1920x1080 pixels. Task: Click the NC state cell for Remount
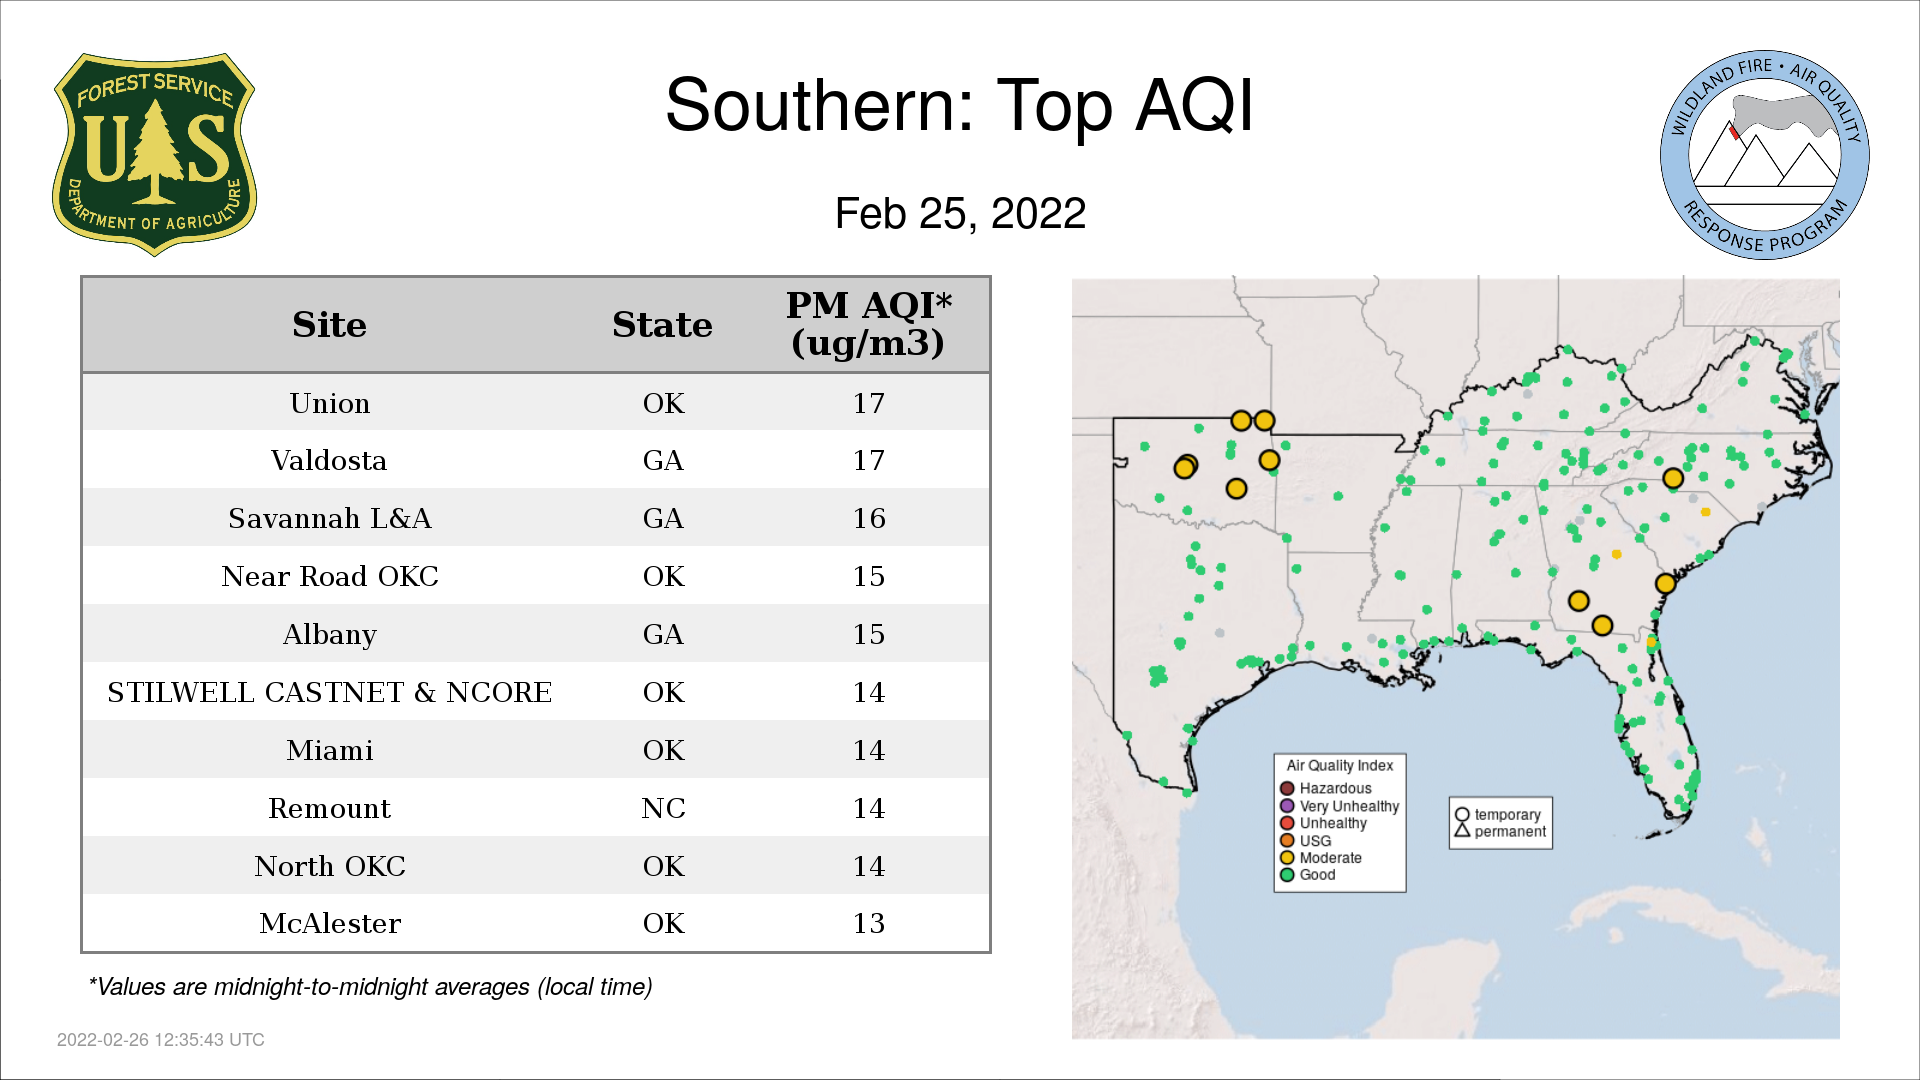point(663,808)
